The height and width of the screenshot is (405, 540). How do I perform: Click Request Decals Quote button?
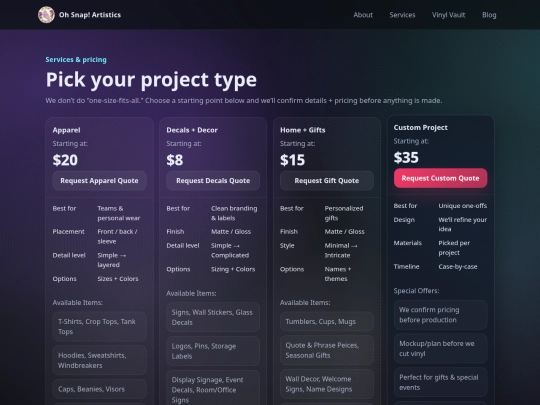coord(213,180)
